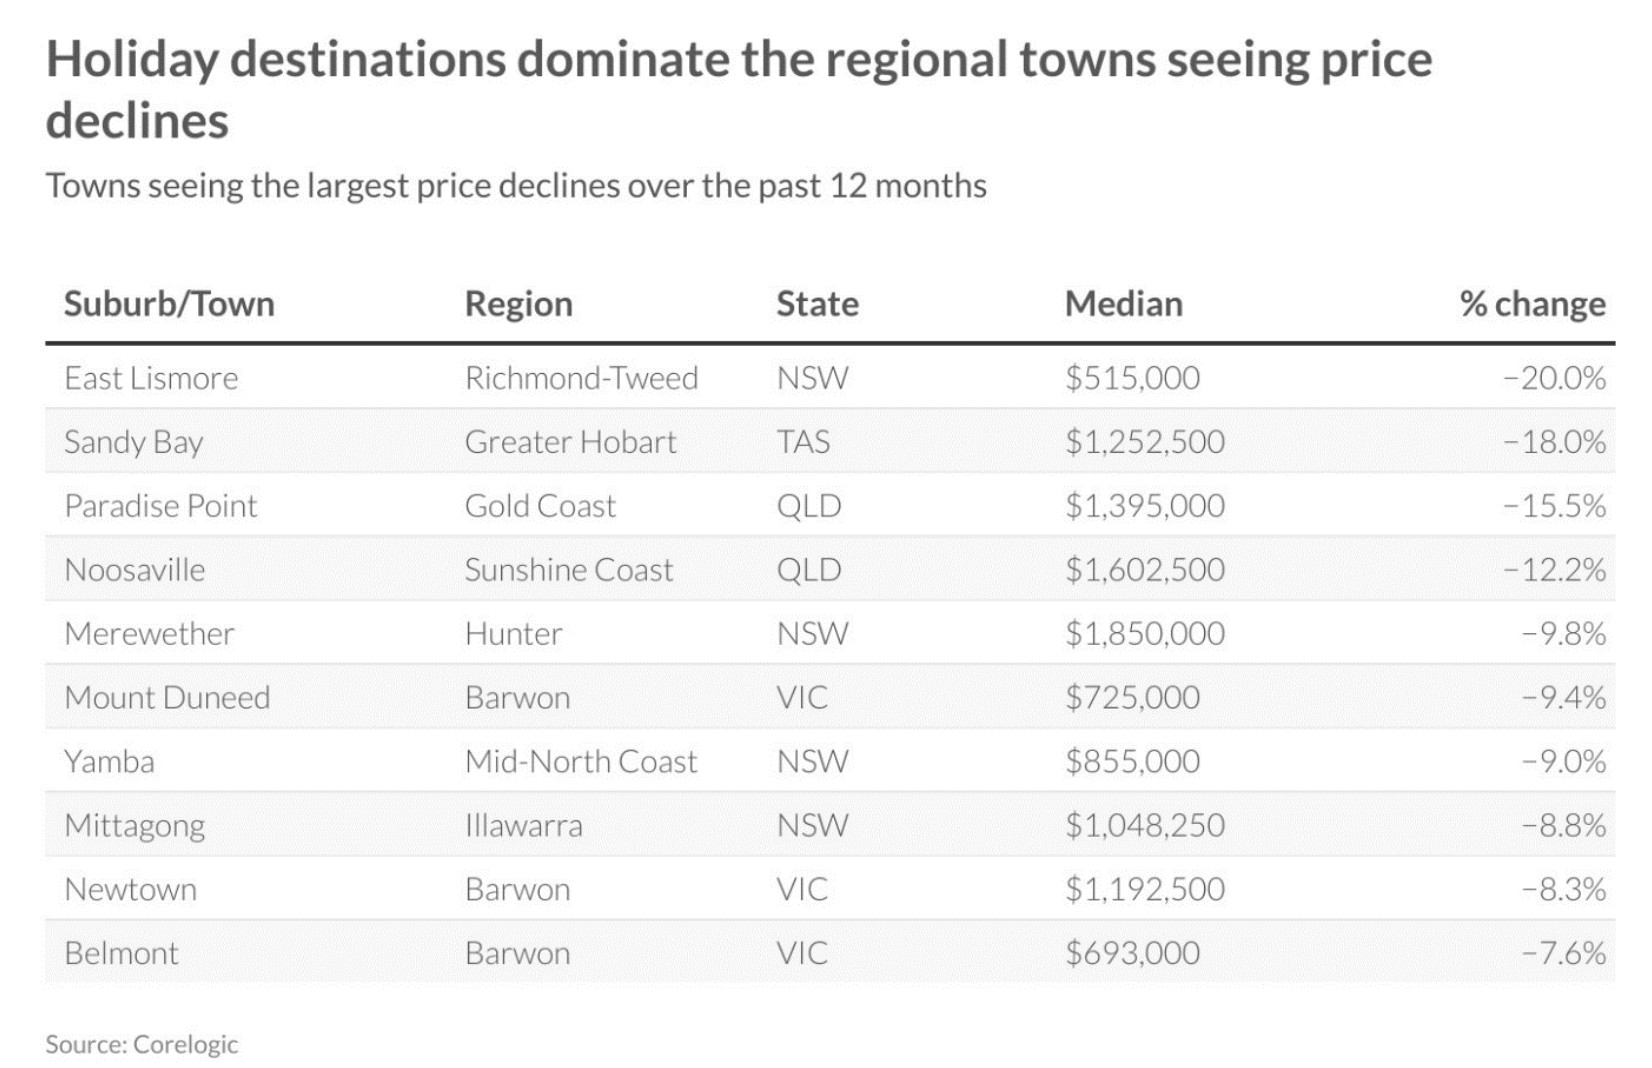Click the Median column header

pyautogui.click(x=1123, y=304)
